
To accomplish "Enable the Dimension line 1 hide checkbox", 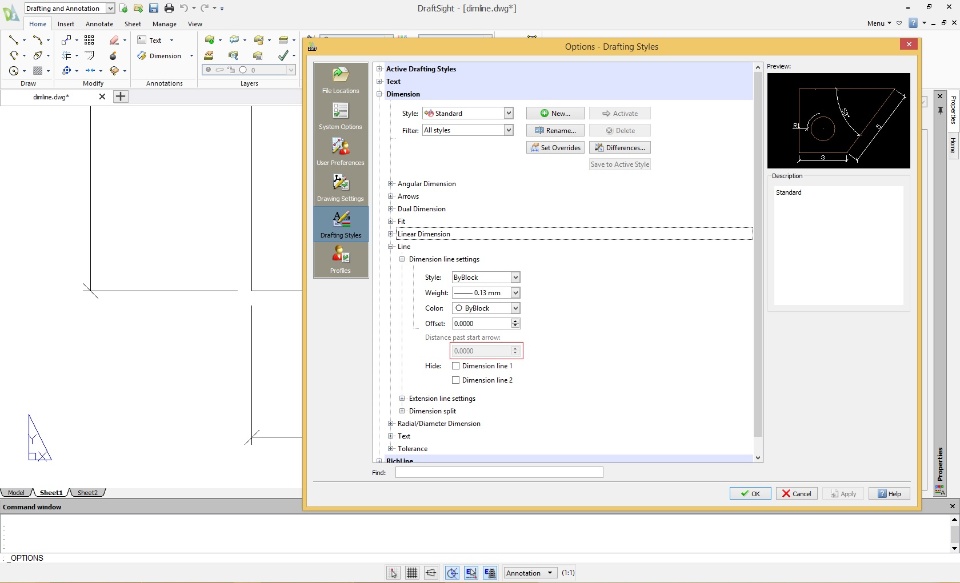I will tap(456, 367).
